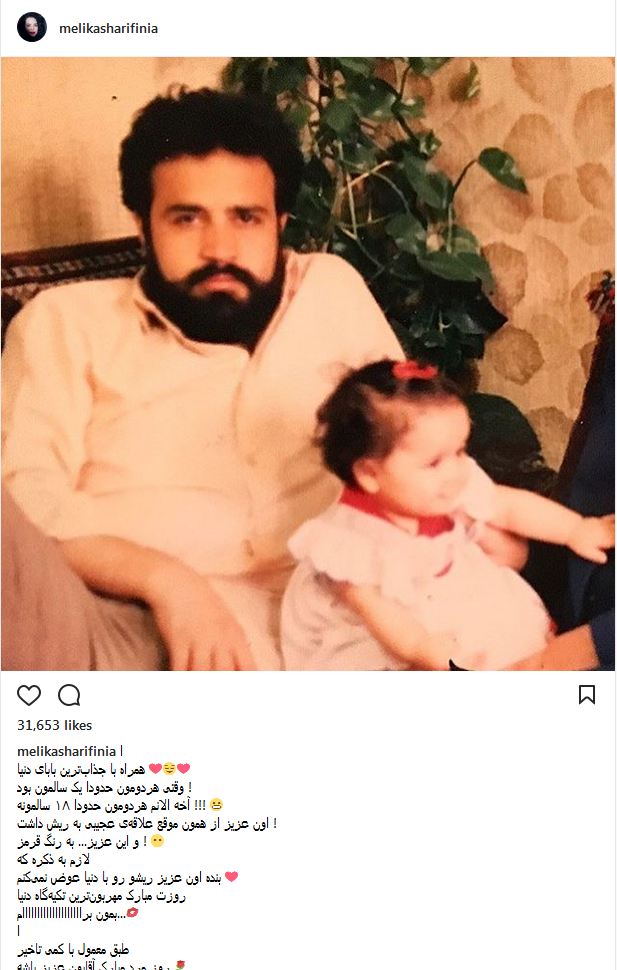The width and height of the screenshot is (617, 970).
Task: Click the caption line starting 'روزت مبارک'
Action: [x=101, y=895]
